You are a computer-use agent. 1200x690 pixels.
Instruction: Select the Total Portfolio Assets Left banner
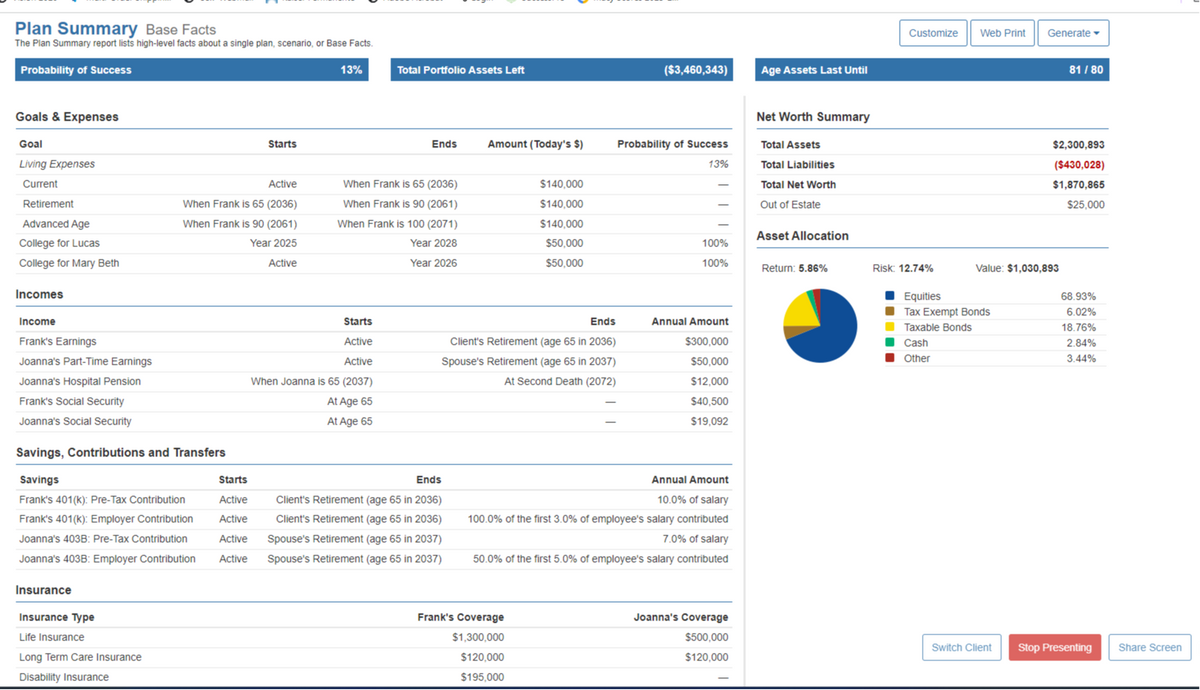(560, 70)
